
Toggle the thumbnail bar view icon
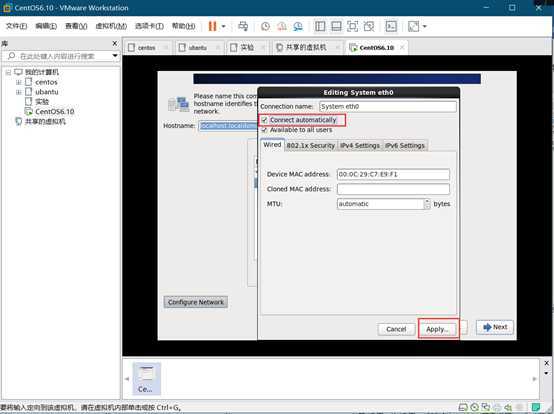tap(336, 26)
